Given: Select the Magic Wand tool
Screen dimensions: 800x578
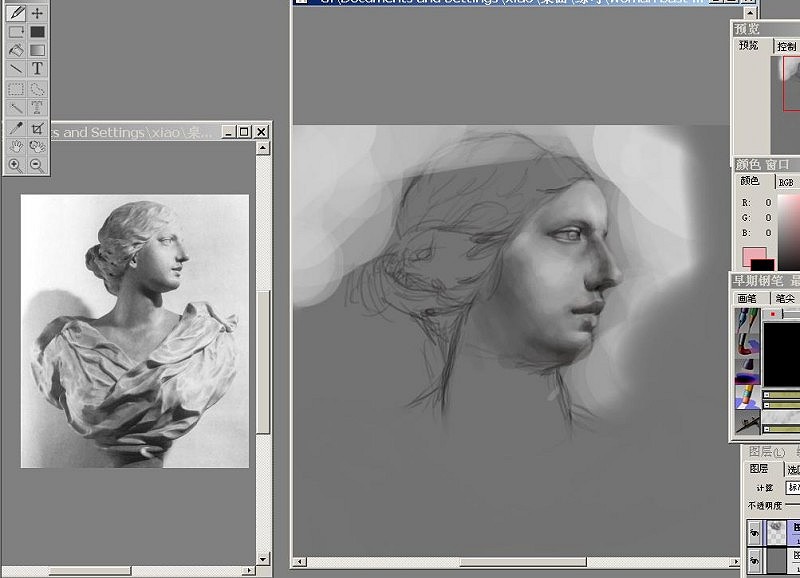Looking at the screenshot, I should click(x=16, y=108).
